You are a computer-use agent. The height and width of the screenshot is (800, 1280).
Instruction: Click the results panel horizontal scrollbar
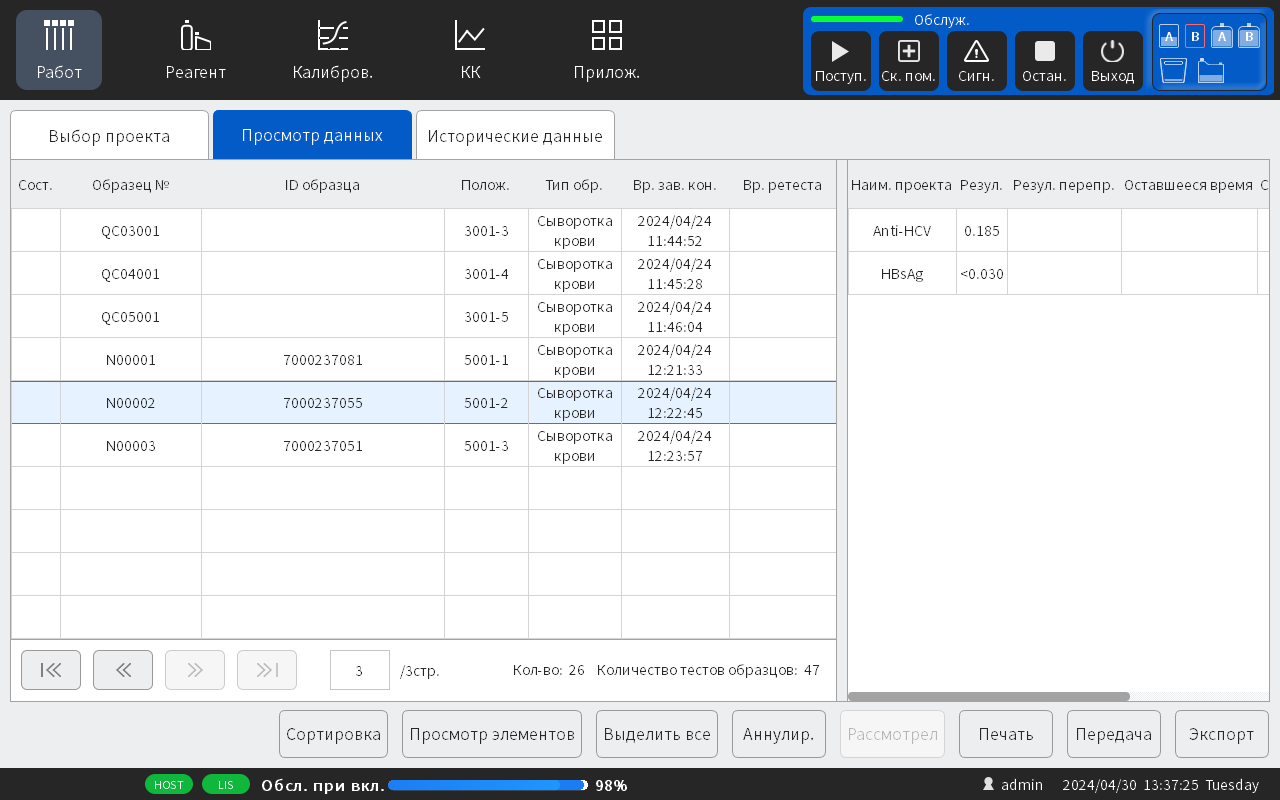pos(989,696)
